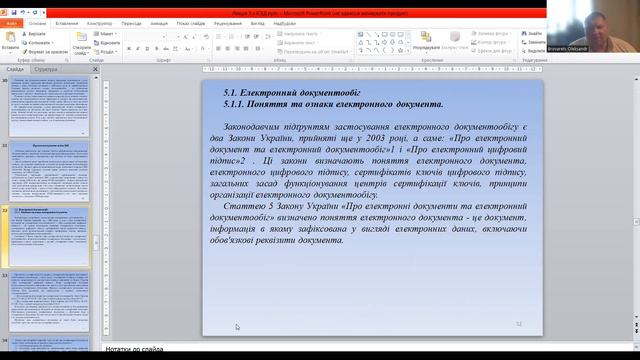
Task: Open the Заливка фігури shape fill
Action: pos(492,33)
